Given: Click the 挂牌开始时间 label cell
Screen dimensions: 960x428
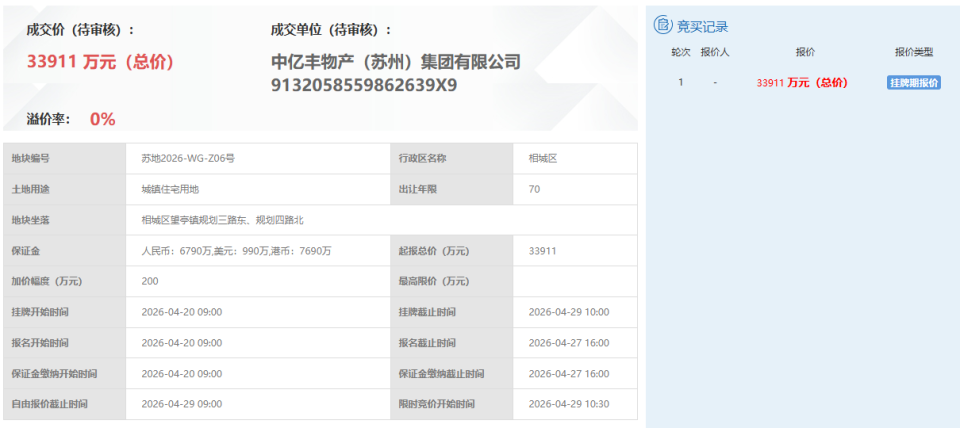Looking at the screenshot, I should coord(64,312).
